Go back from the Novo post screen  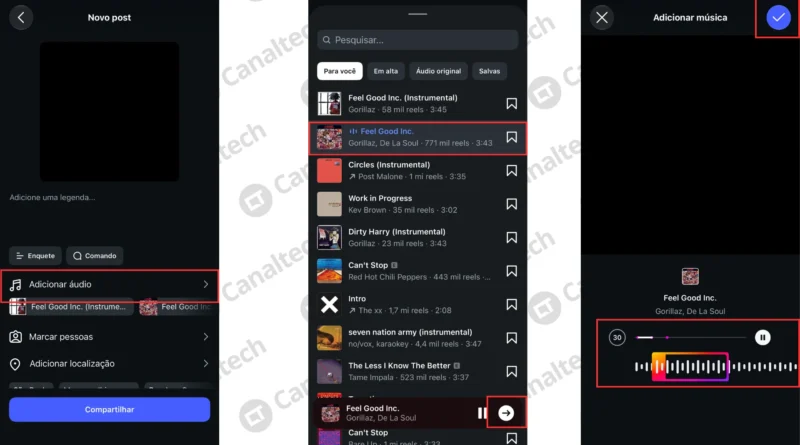tap(21, 17)
